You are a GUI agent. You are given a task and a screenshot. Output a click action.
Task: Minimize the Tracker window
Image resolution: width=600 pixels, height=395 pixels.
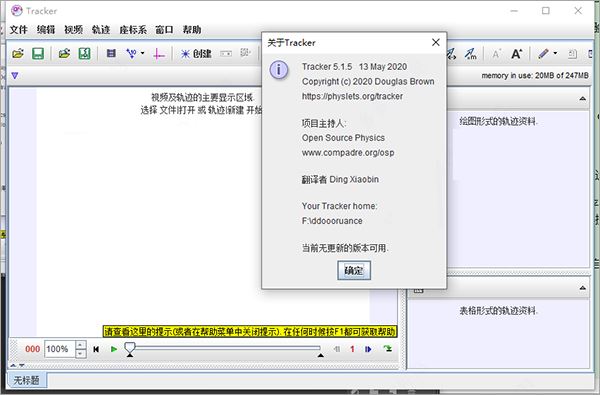click(x=514, y=11)
